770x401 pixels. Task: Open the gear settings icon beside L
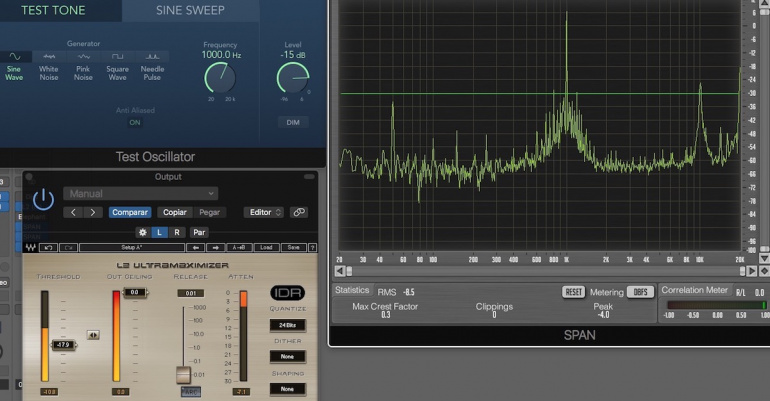pos(143,232)
